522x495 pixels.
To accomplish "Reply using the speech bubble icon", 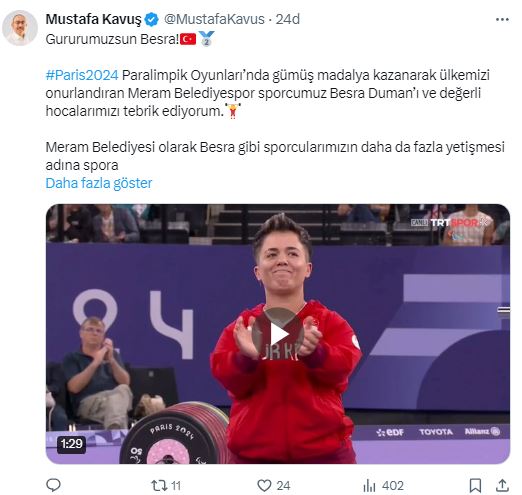I will coord(53,485).
